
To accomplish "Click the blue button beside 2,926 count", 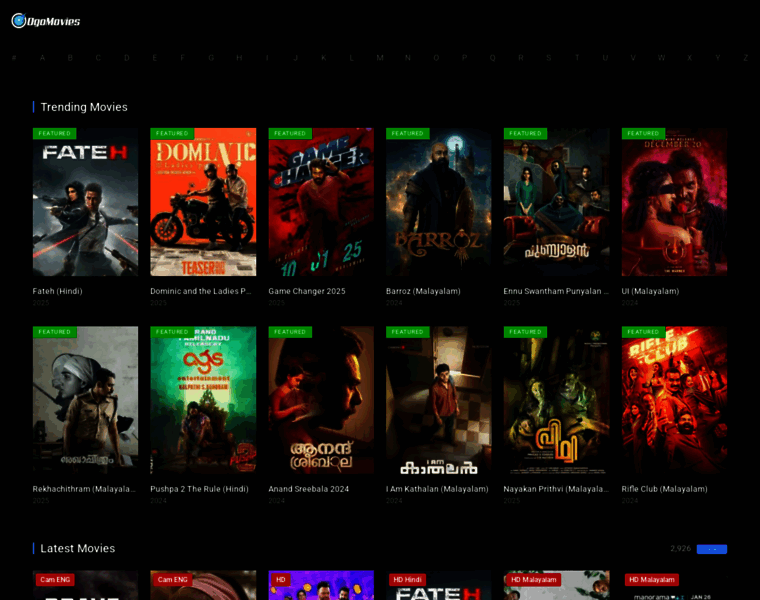I will point(712,549).
